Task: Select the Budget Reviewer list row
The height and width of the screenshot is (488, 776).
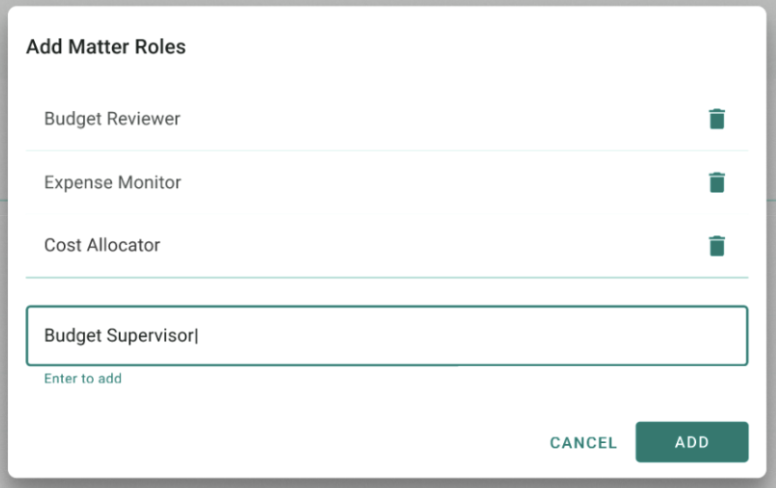Action: point(387,119)
